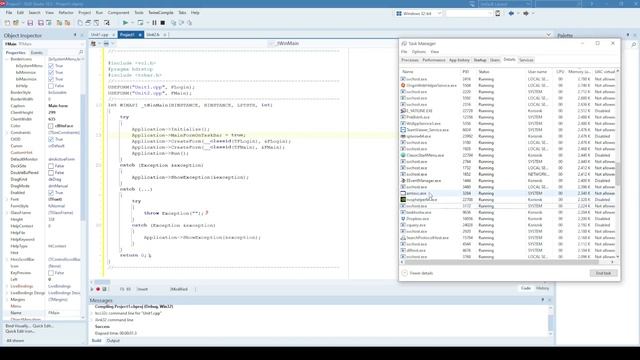
Task: Click the Pause debug icon
Action: click(x=154, y=23)
